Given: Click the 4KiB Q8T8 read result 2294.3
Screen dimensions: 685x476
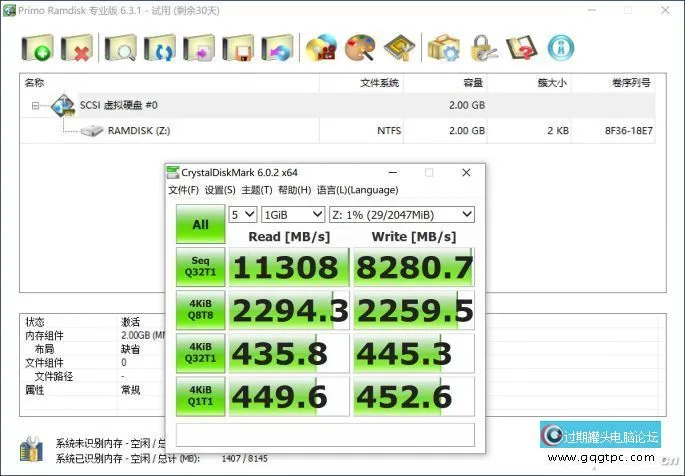Looking at the screenshot, I should [x=289, y=310].
